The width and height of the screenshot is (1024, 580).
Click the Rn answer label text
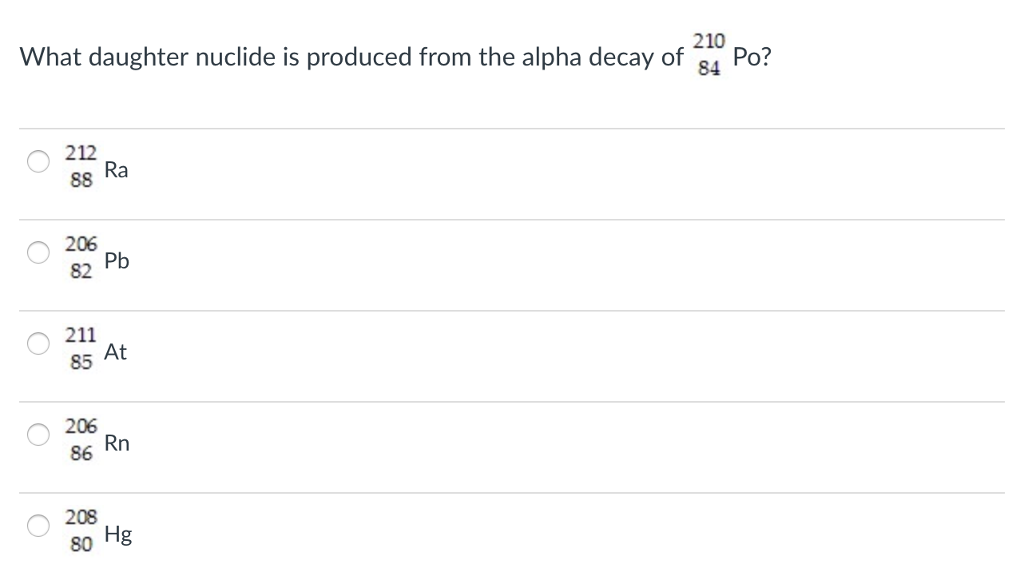[117, 443]
